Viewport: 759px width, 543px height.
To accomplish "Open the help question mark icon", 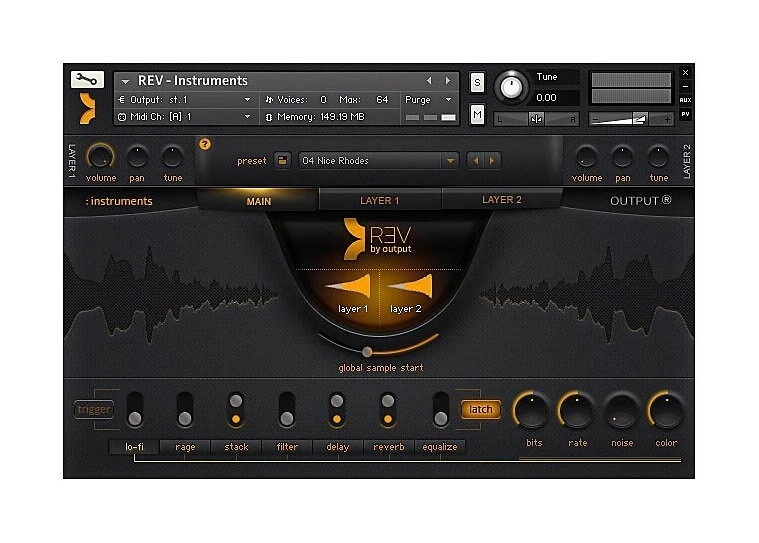I will pos(205,144).
